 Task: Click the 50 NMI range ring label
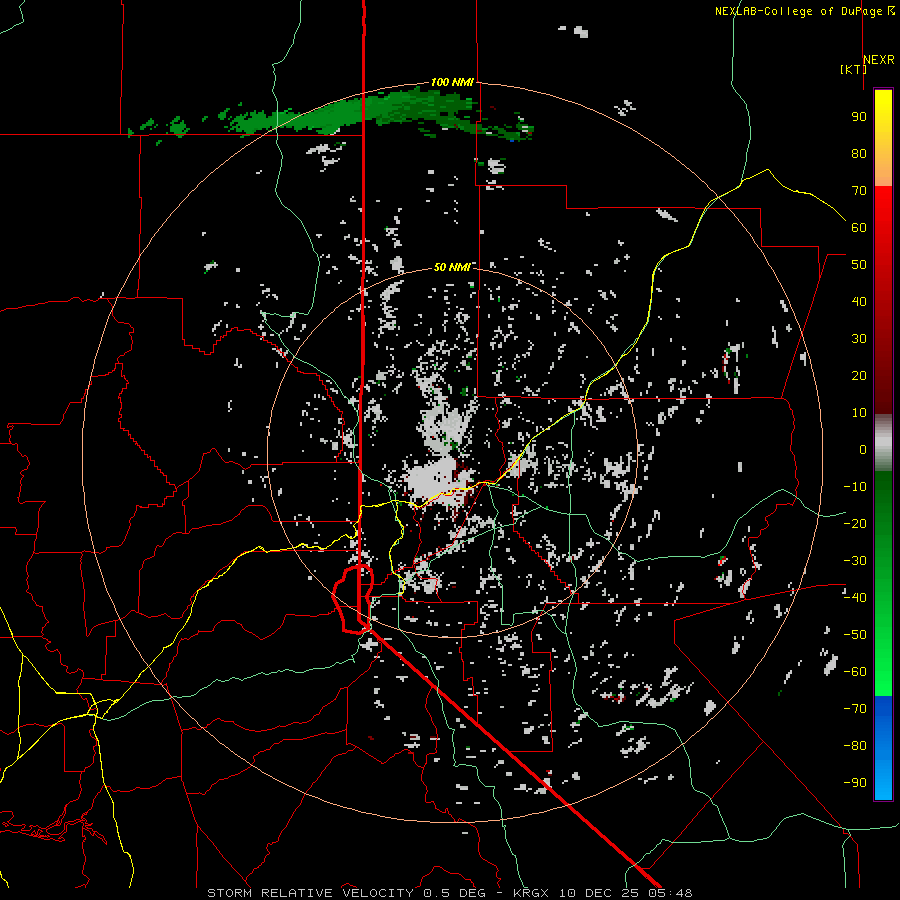click(x=452, y=267)
